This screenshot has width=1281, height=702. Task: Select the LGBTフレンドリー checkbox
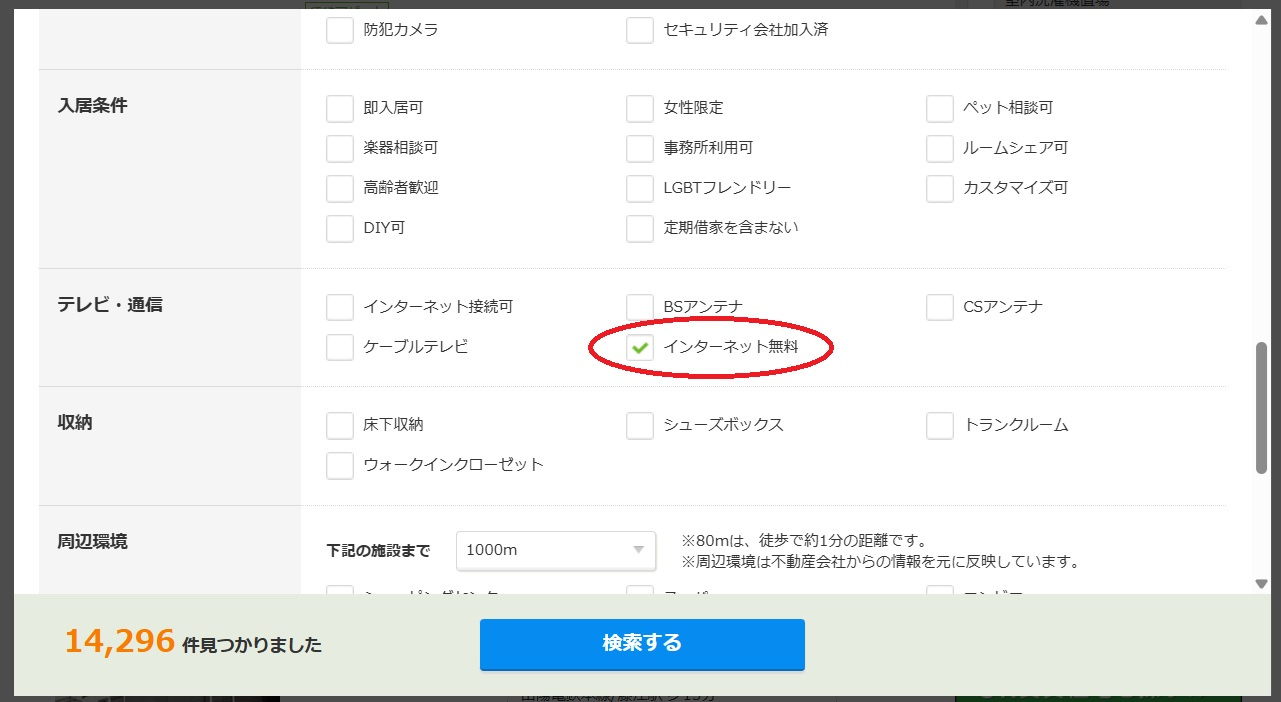[x=640, y=188]
